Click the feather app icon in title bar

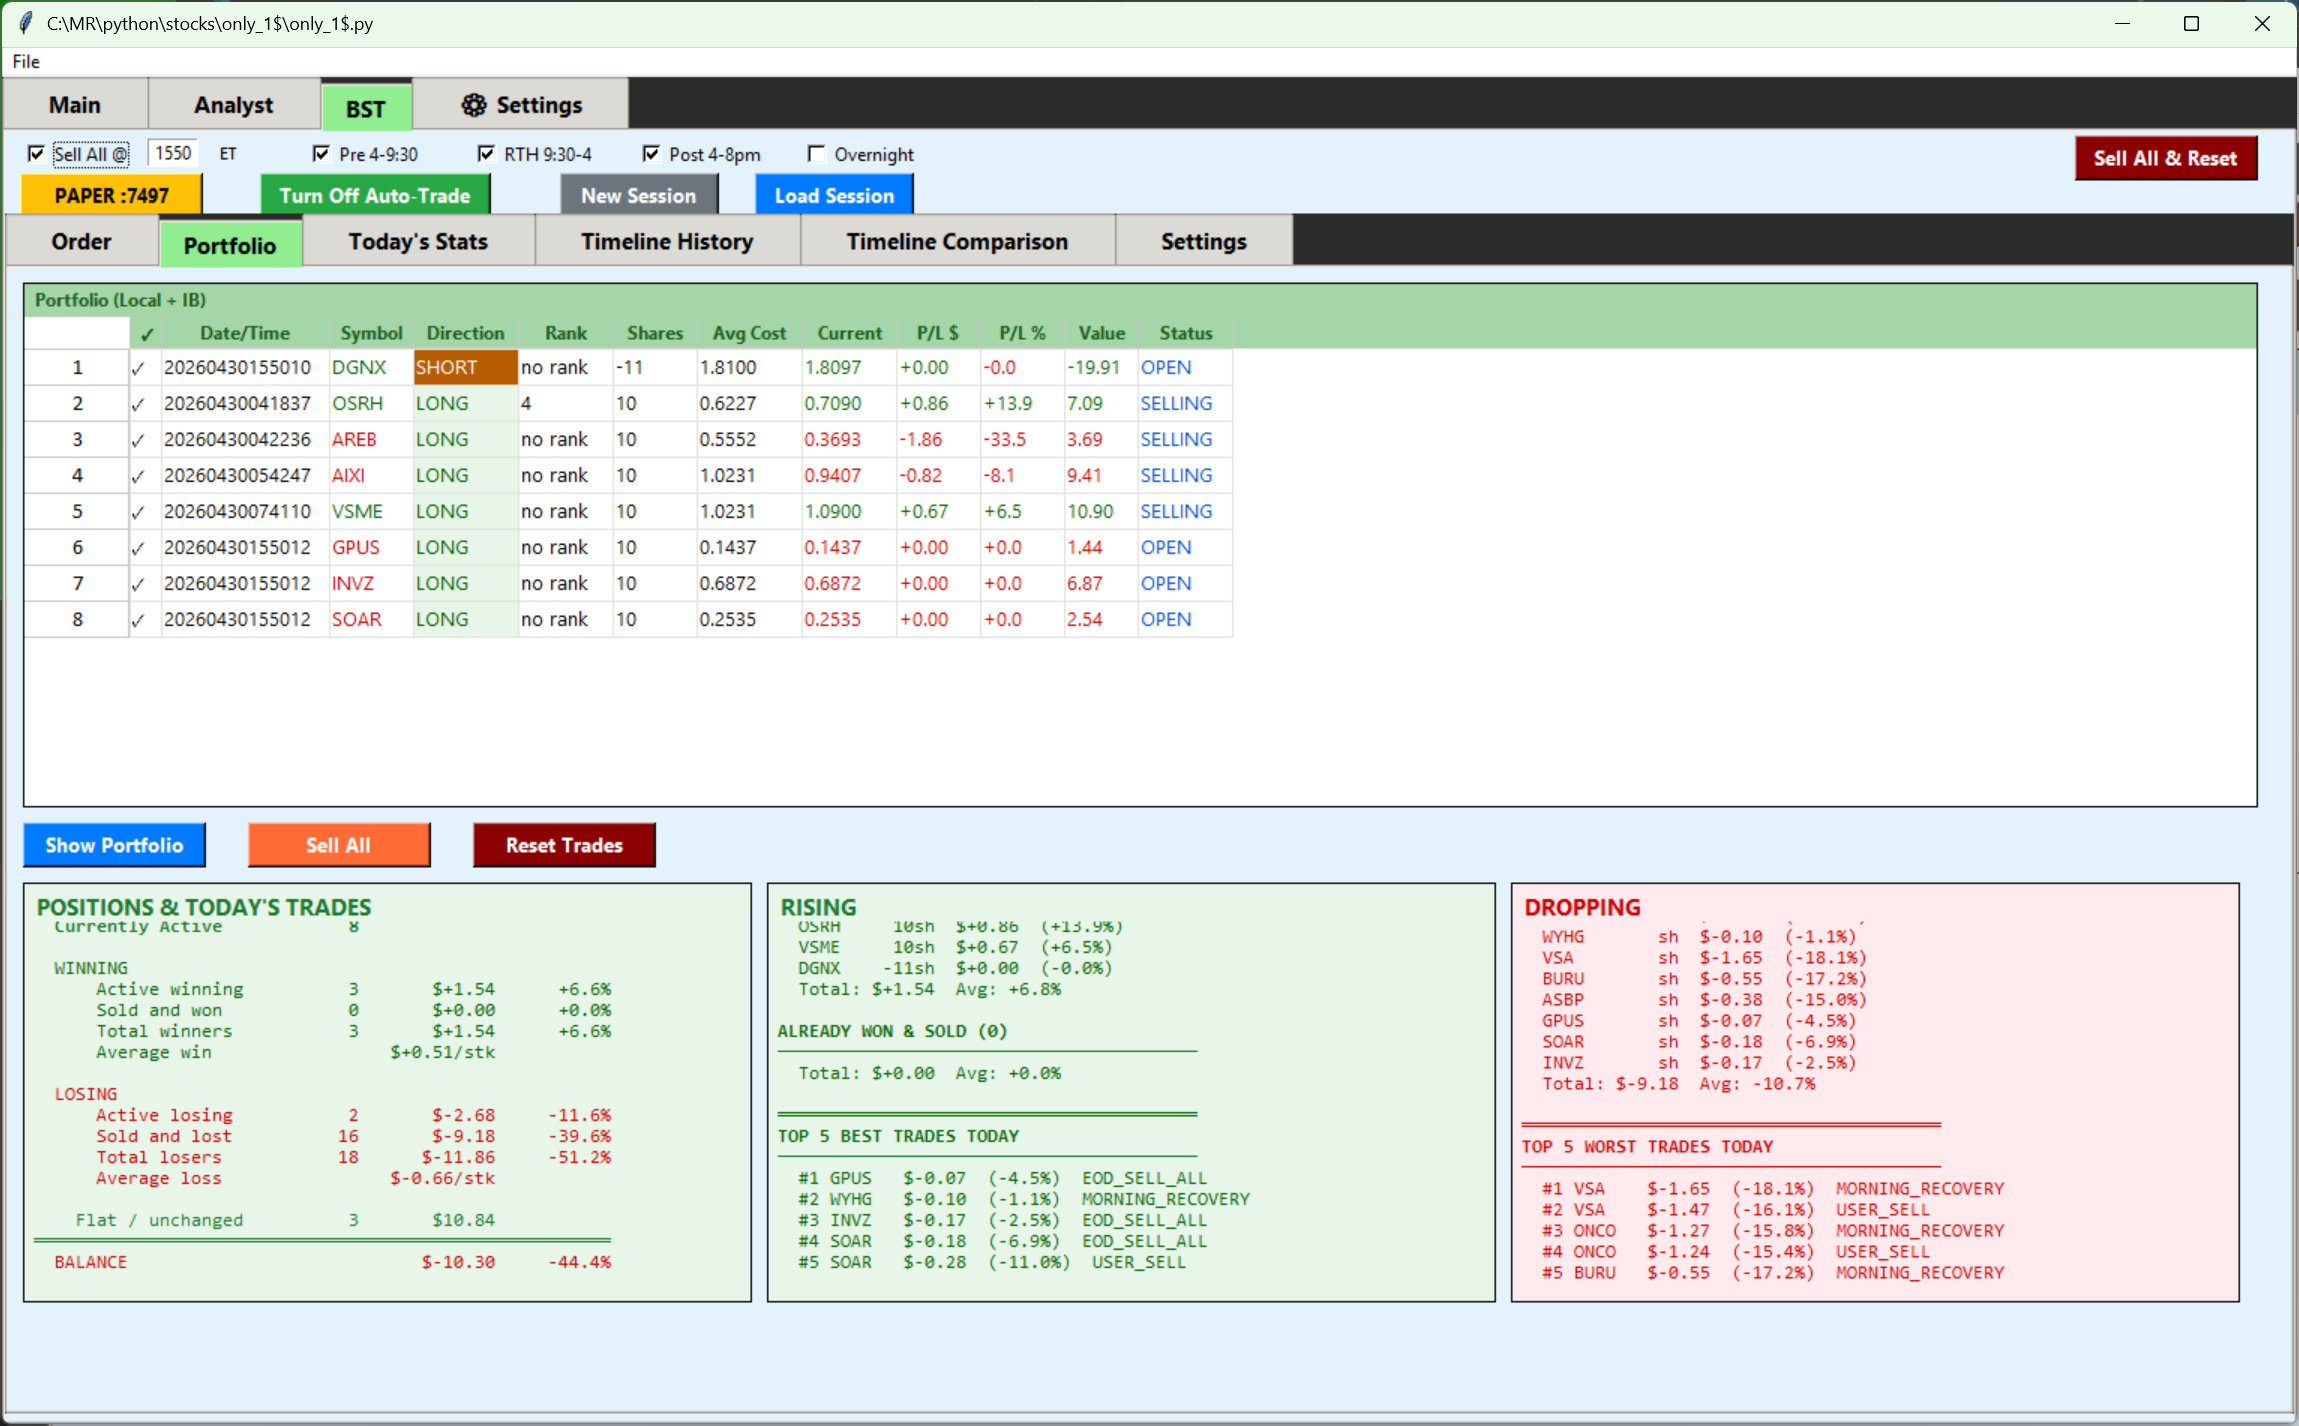[25, 23]
